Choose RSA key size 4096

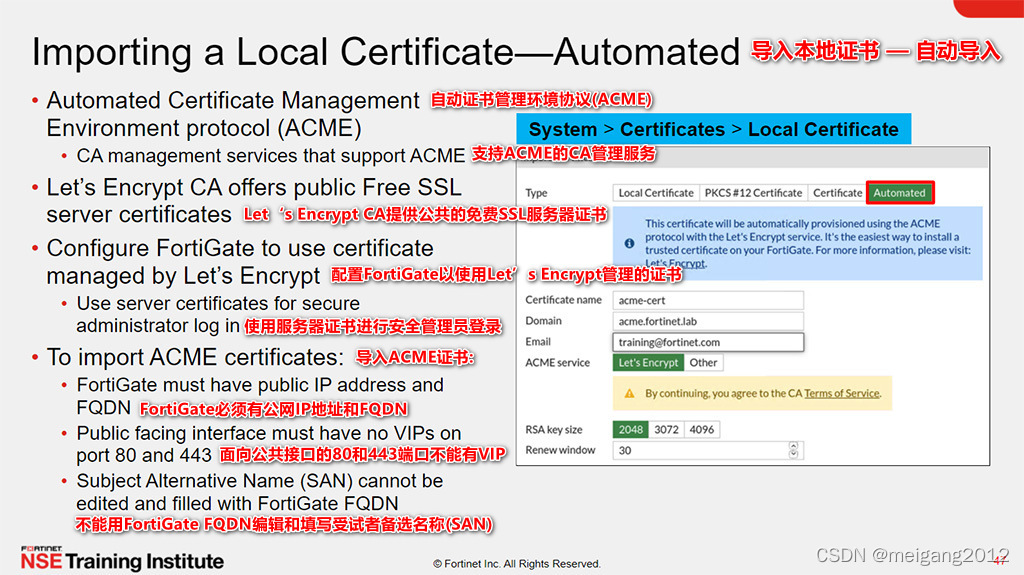702,429
